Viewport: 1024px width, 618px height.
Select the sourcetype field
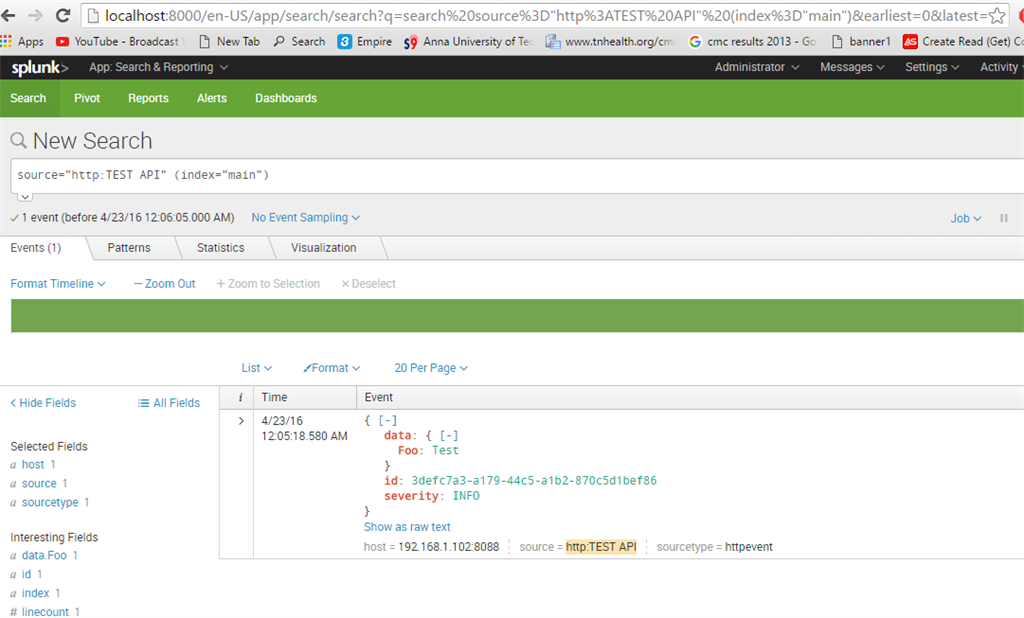[x=50, y=502]
